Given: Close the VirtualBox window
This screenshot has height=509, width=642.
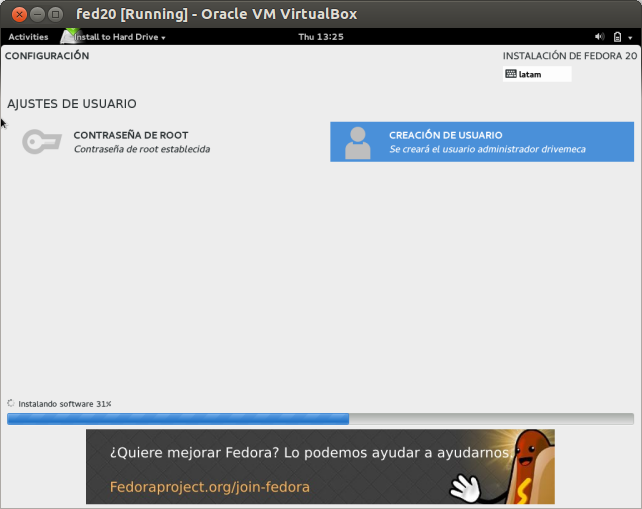Looking at the screenshot, I should (x=19, y=15).
